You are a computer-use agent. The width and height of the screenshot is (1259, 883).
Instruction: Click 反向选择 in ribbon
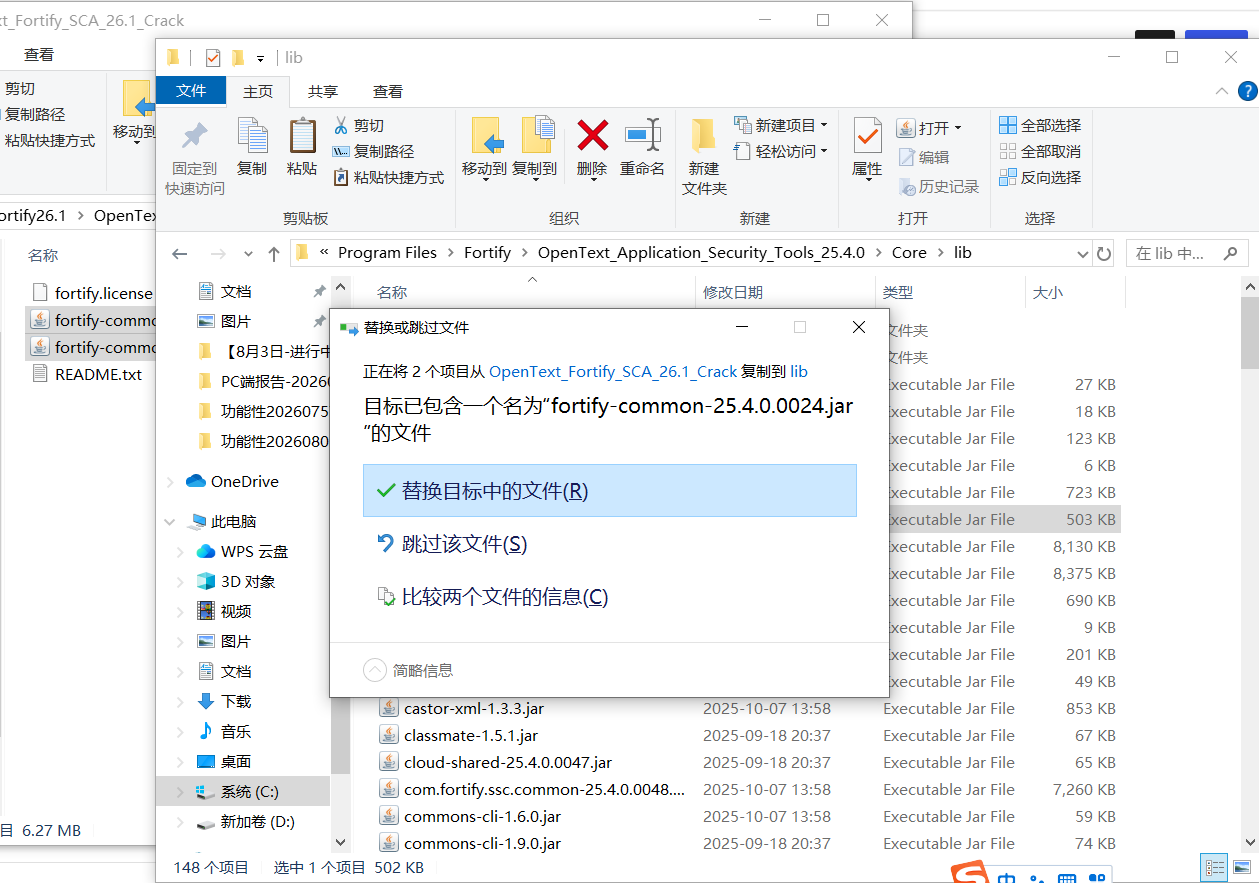click(1040, 177)
